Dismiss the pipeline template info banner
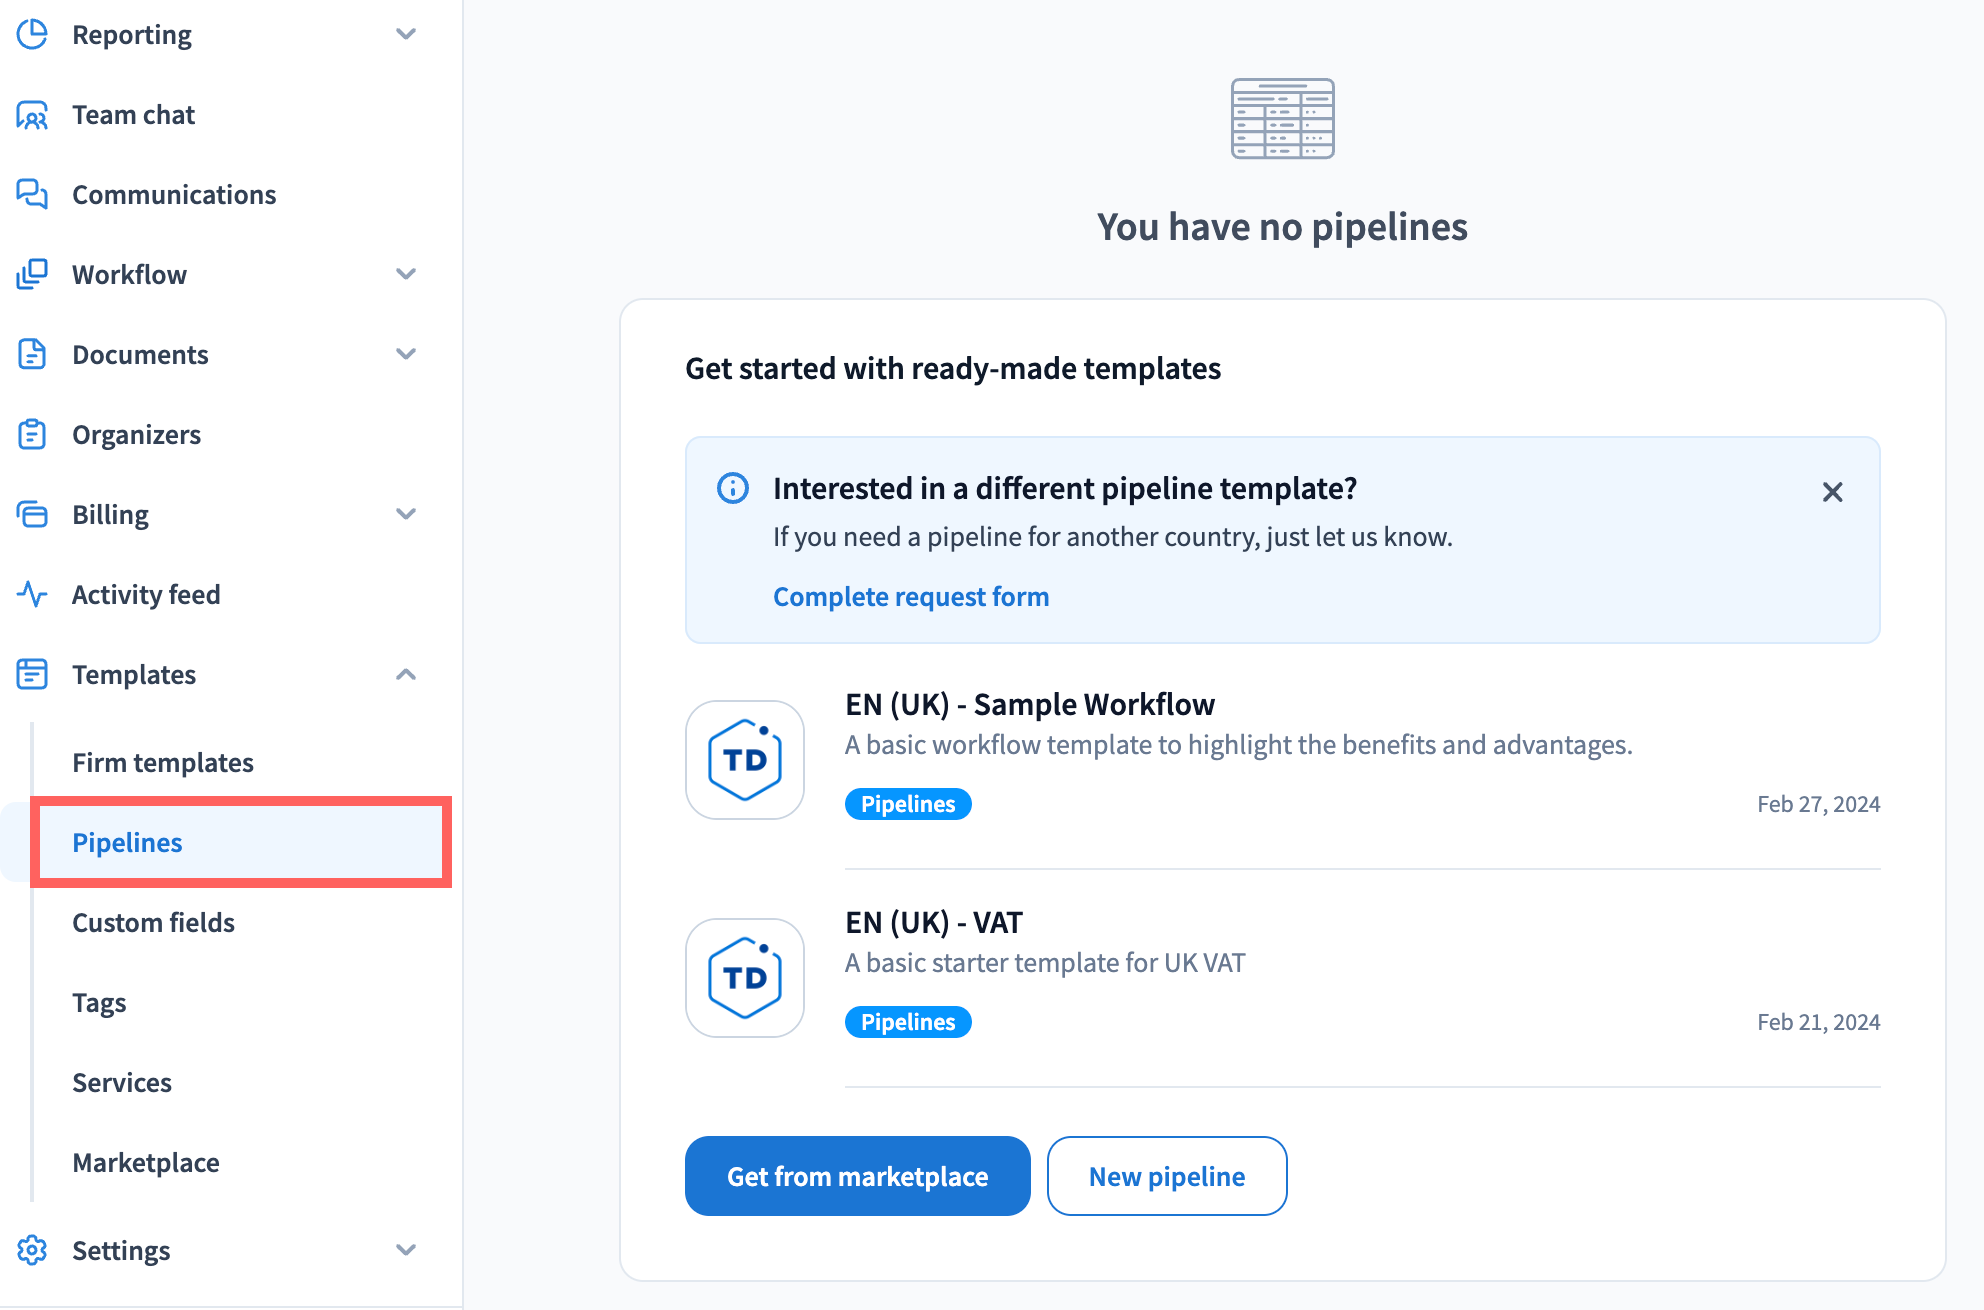Image resolution: width=1984 pixels, height=1310 pixels. pyautogui.click(x=1832, y=492)
